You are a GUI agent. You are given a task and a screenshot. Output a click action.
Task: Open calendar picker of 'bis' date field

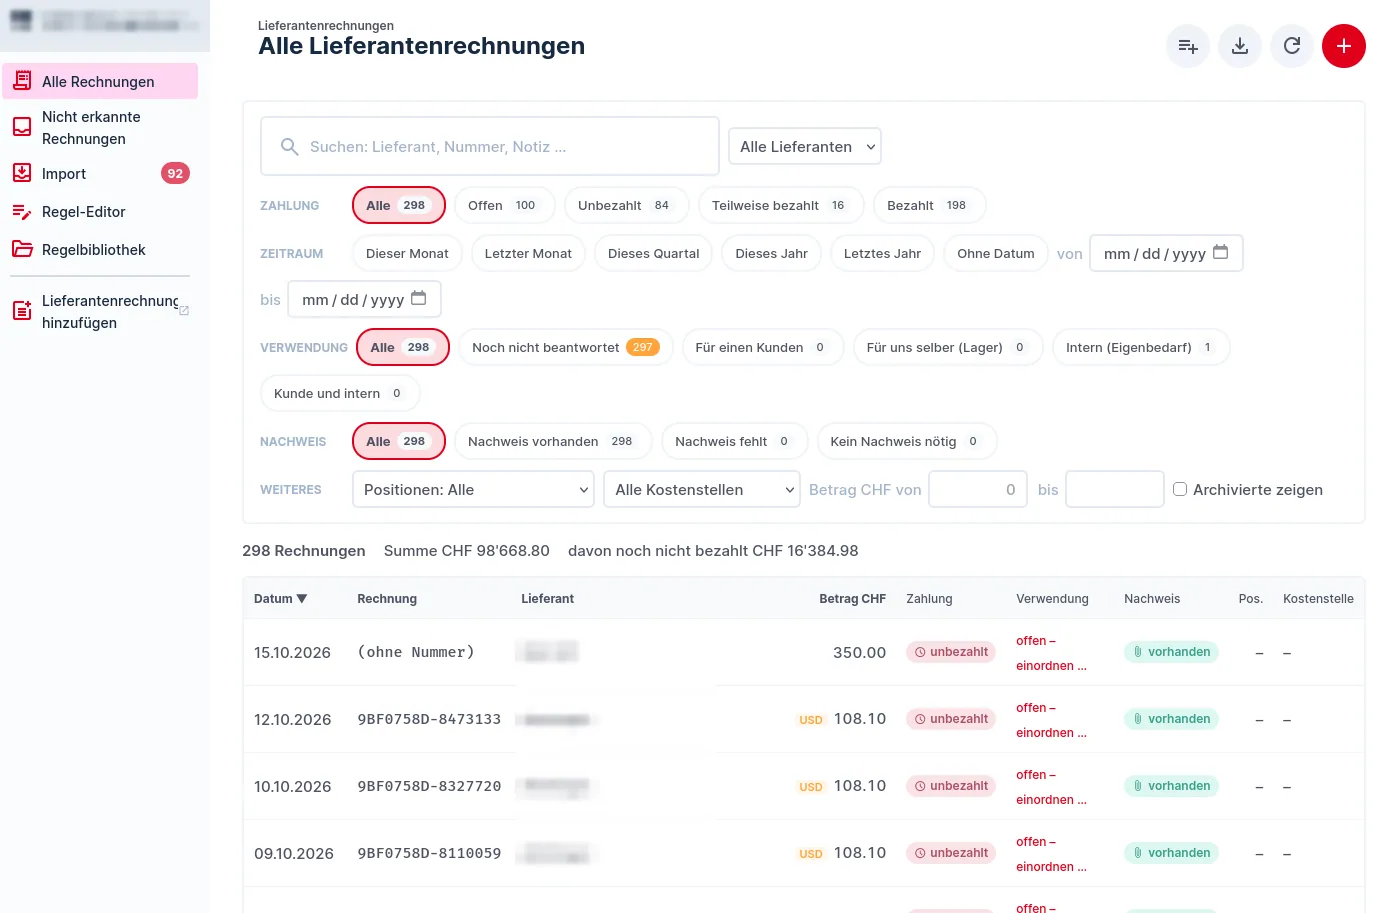pyautogui.click(x=418, y=299)
